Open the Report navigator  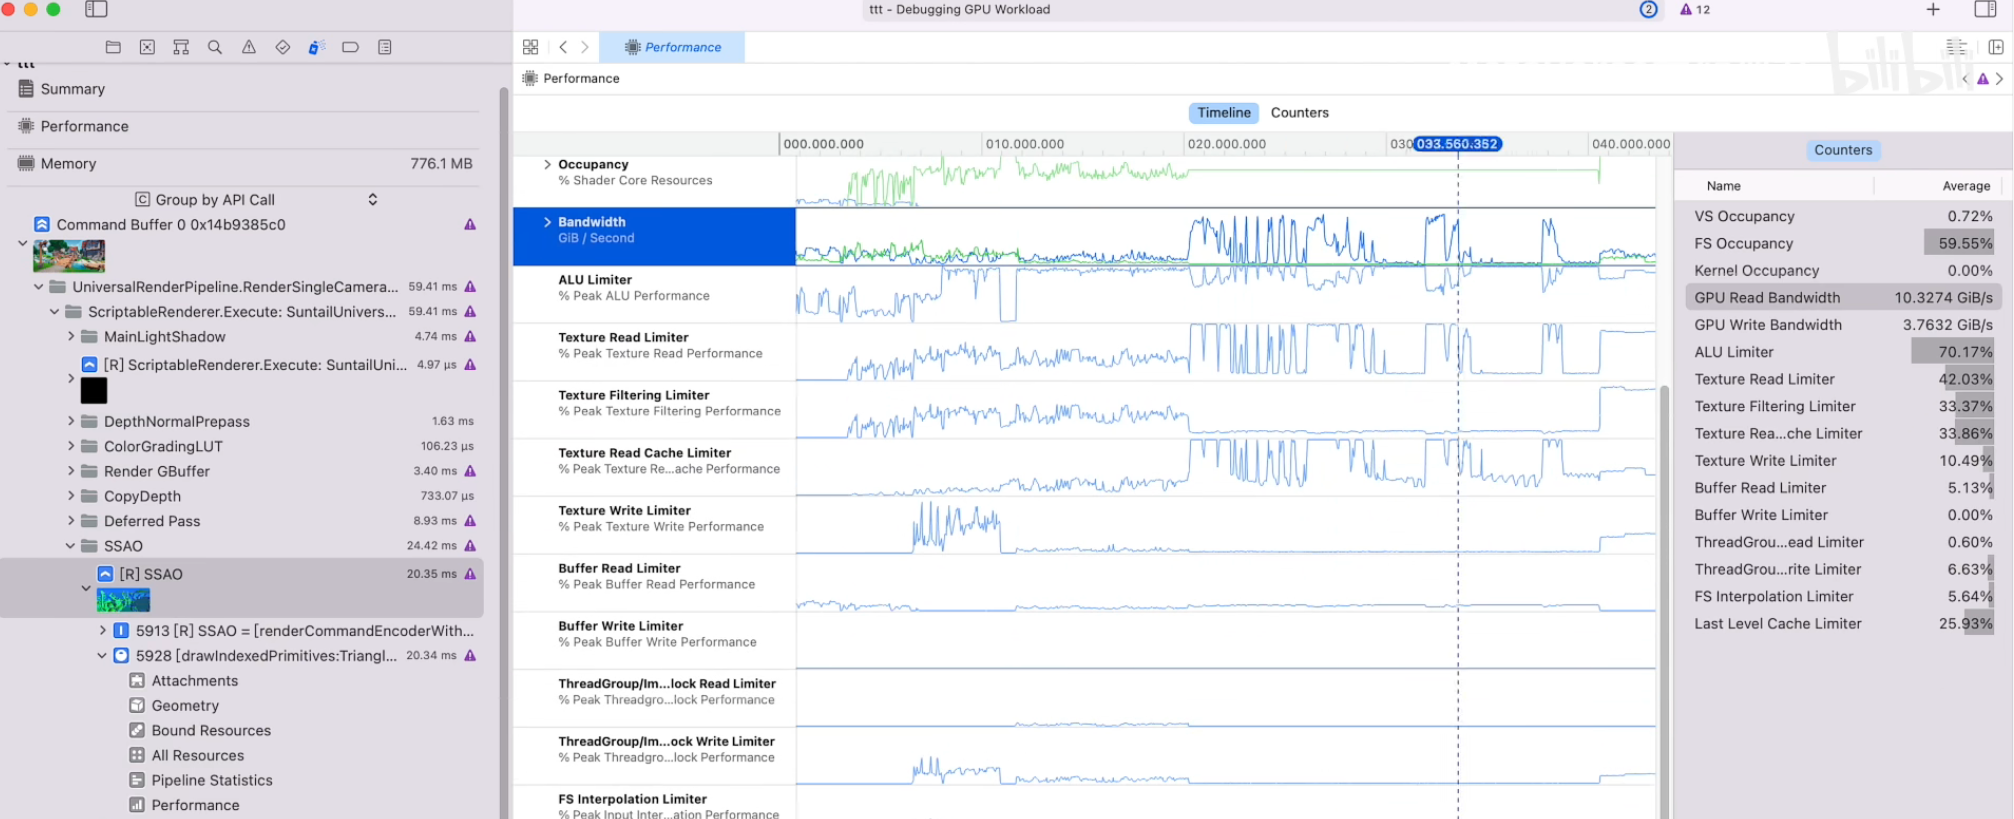click(385, 47)
